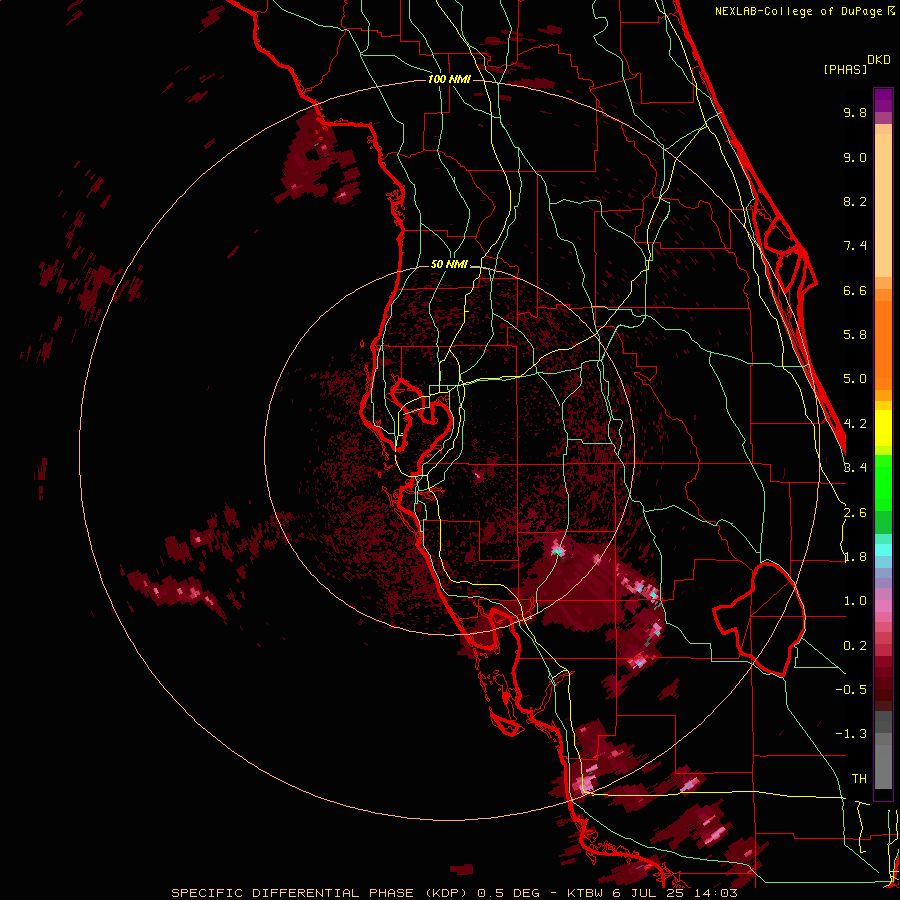Image resolution: width=900 pixels, height=900 pixels.
Task: Pick the purple top segment of the color bar
Action: coord(883,100)
